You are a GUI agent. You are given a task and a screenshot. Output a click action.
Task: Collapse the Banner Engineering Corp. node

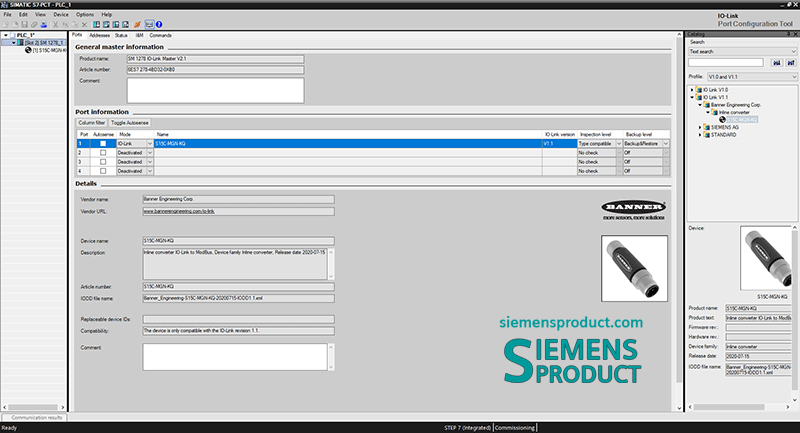700,105
